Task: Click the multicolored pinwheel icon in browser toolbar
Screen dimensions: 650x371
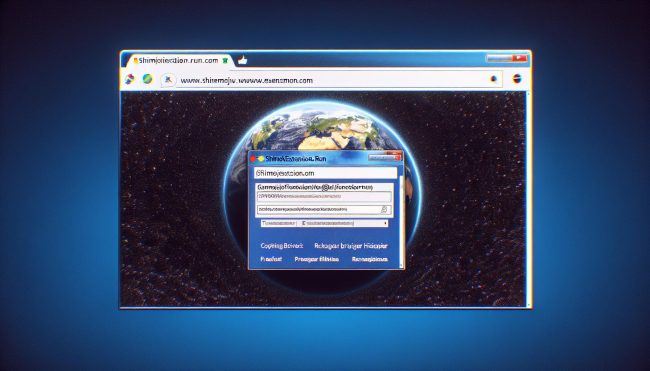Action: coord(129,79)
